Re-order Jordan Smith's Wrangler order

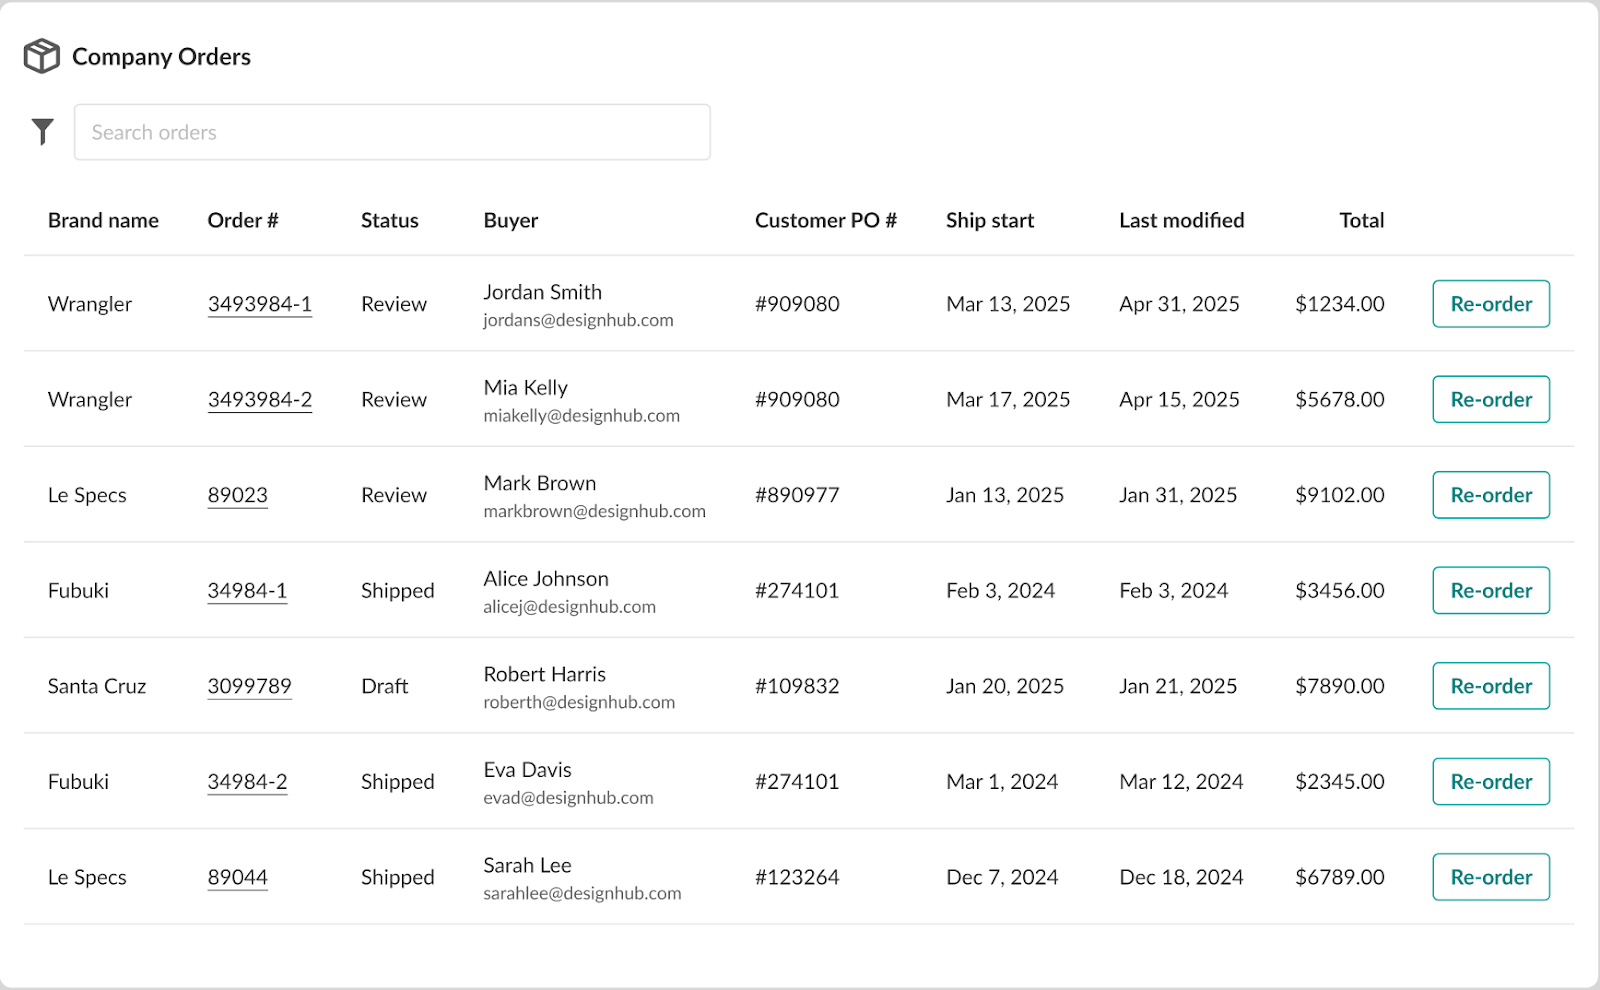pos(1490,304)
